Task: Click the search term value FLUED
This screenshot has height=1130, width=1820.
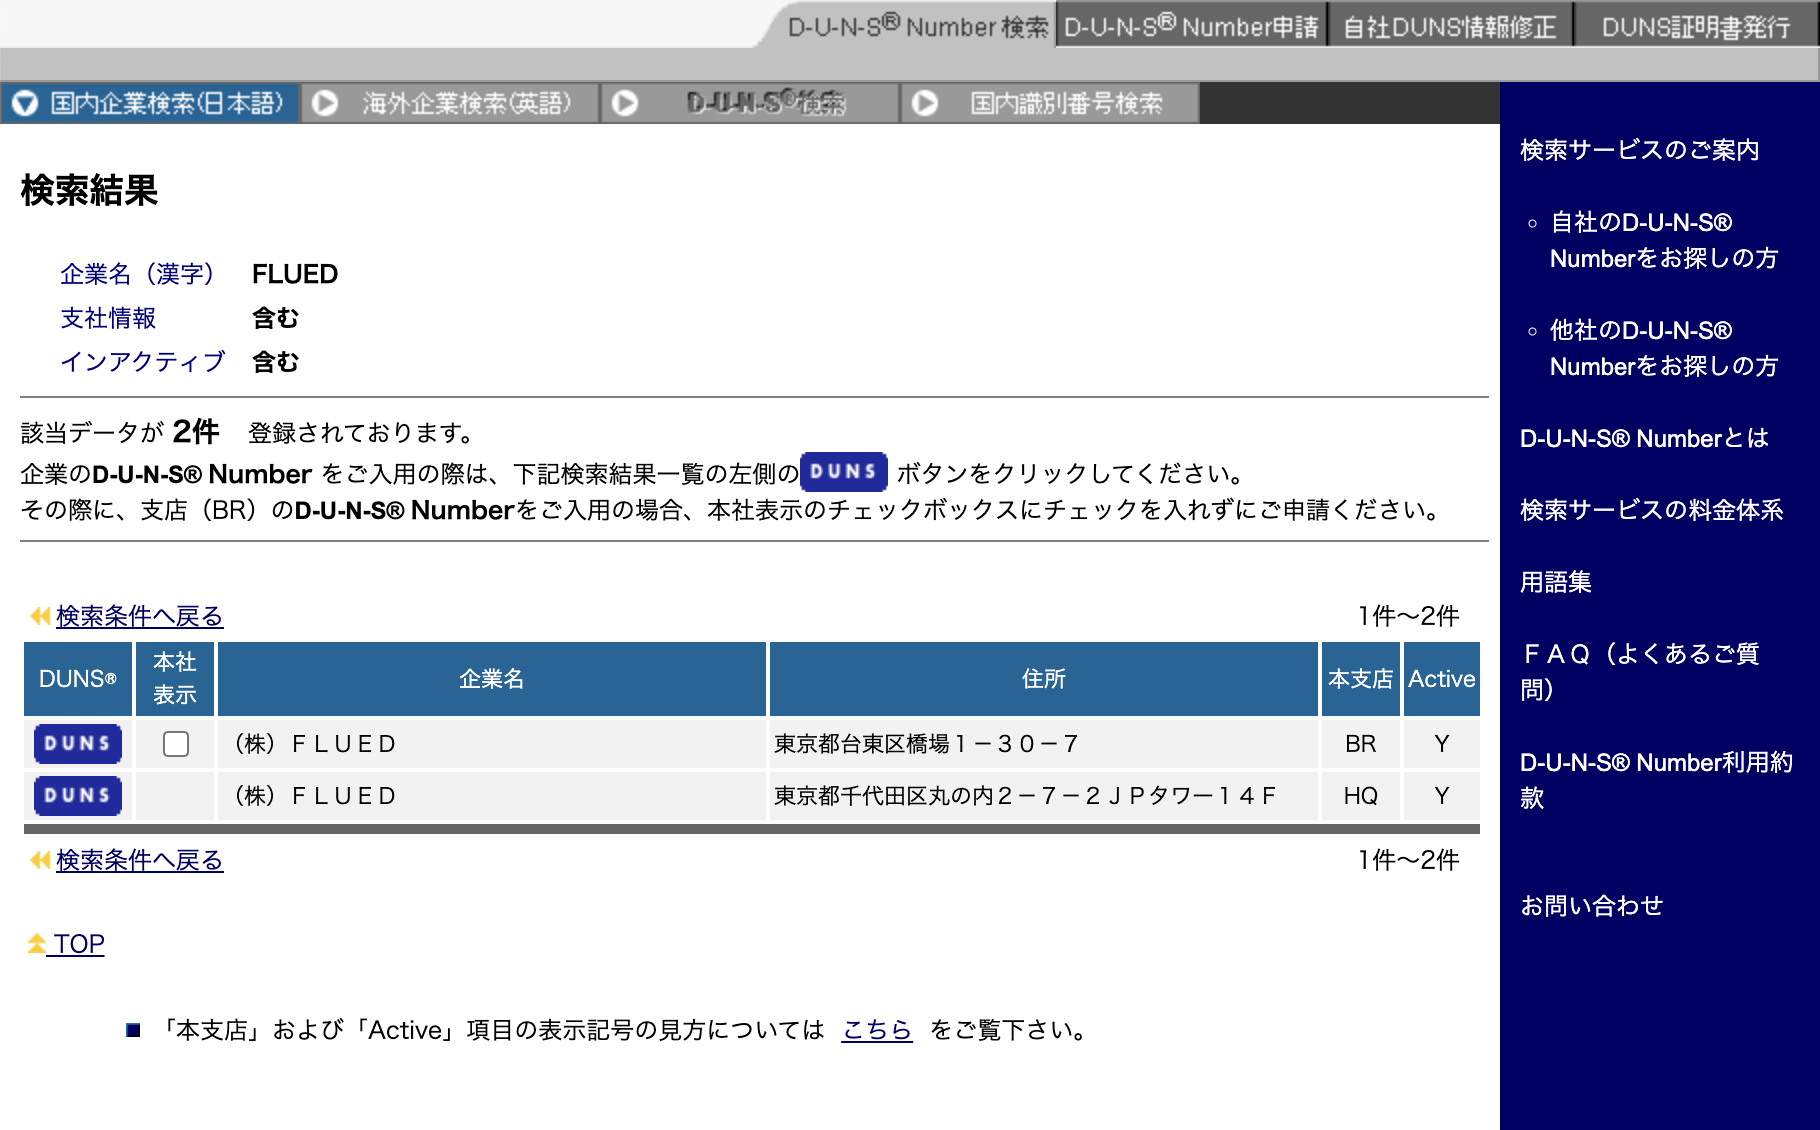Action: pyautogui.click(x=295, y=274)
